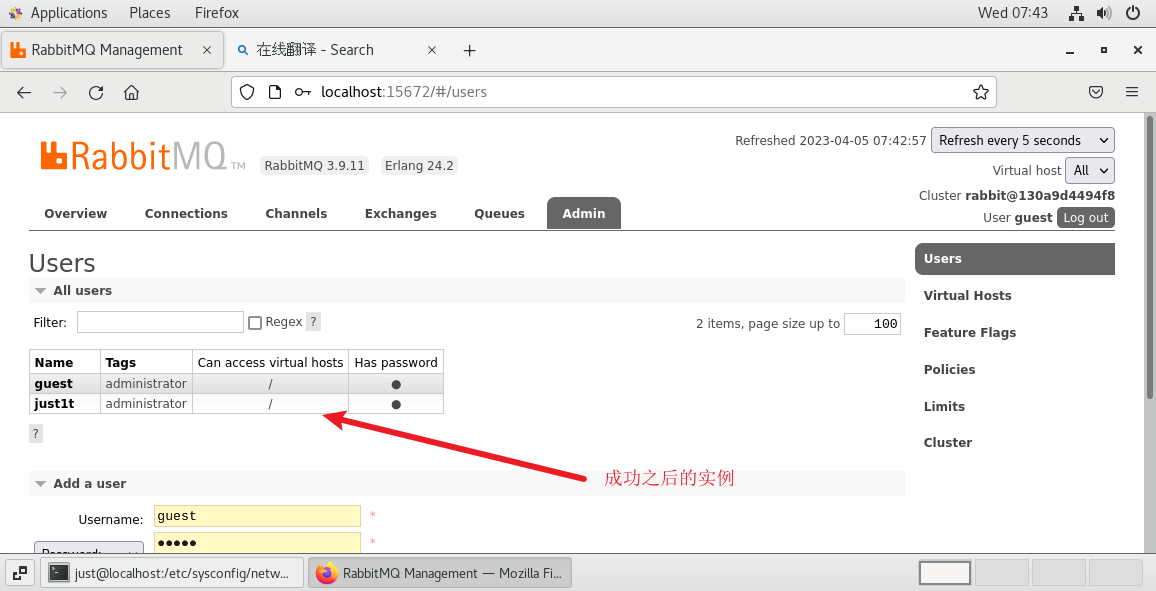Switch to the Channels tab
The image size is (1156, 591).
[296, 213]
